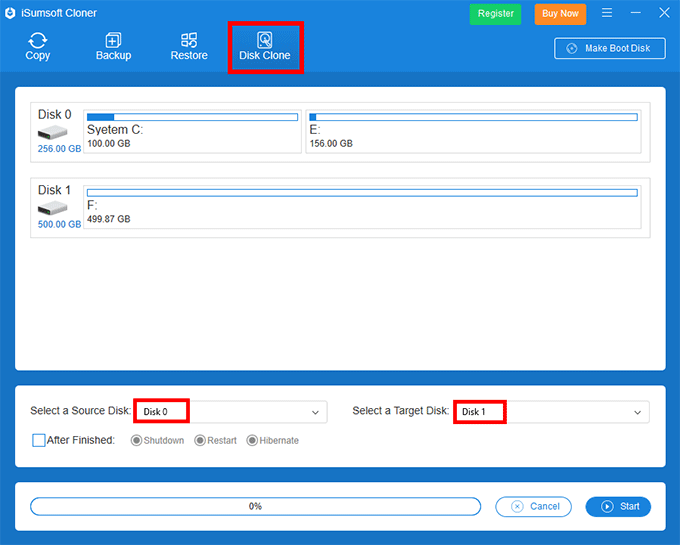Open the hamburger menu icon
The image size is (680, 545).
click(607, 13)
